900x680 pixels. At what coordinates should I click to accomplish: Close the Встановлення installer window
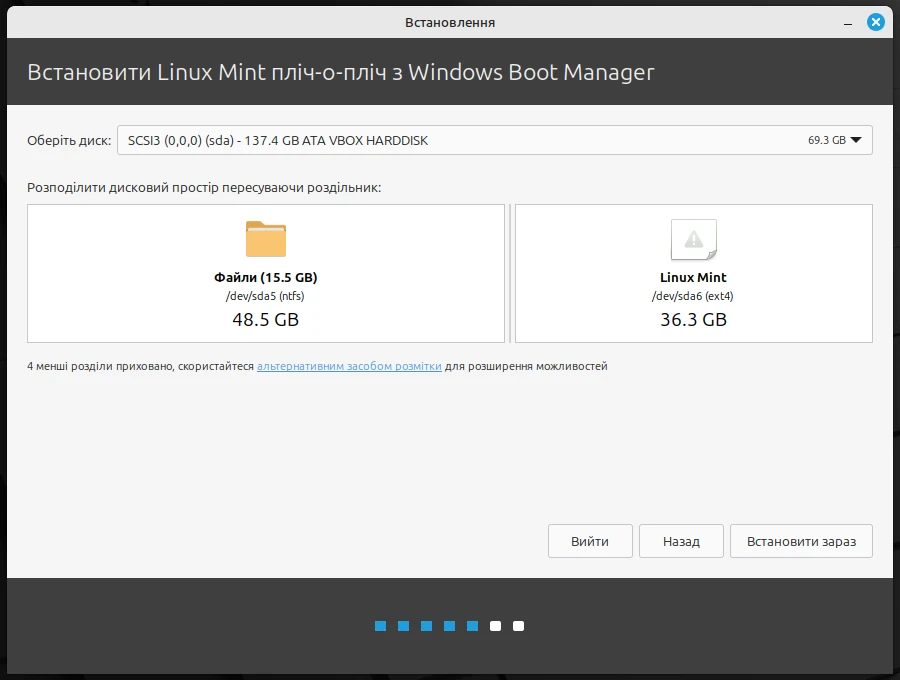pyautogui.click(x=875, y=22)
